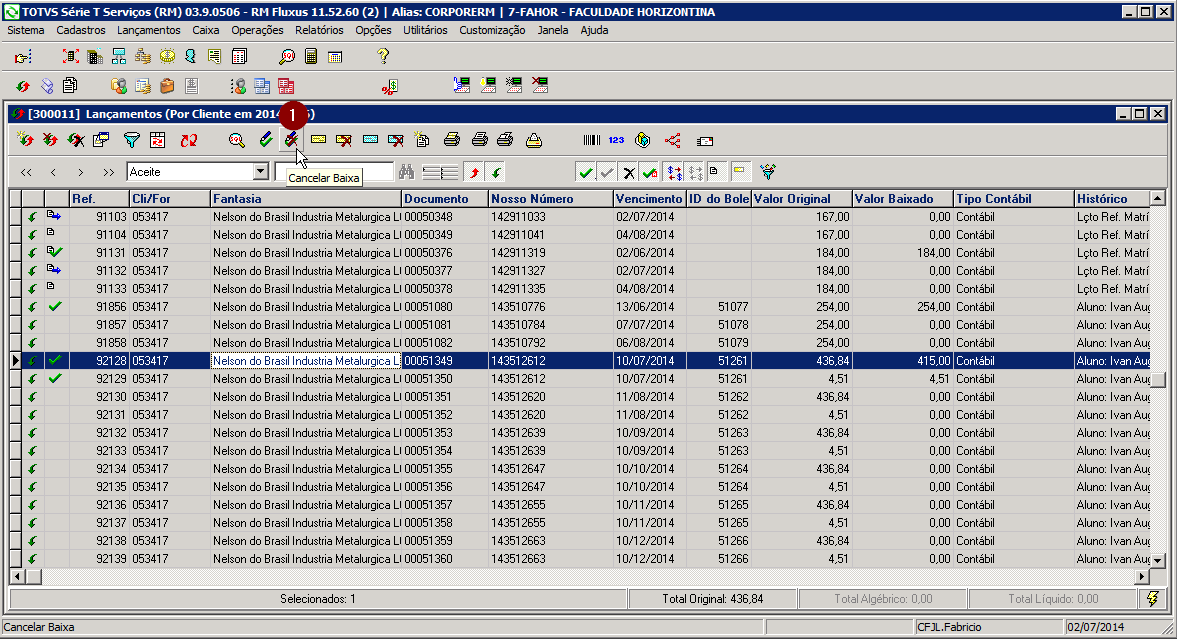This screenshot has width=1177, height=639.
Task: Click the SQL magnifier search icon
Action: pos(237,141)
